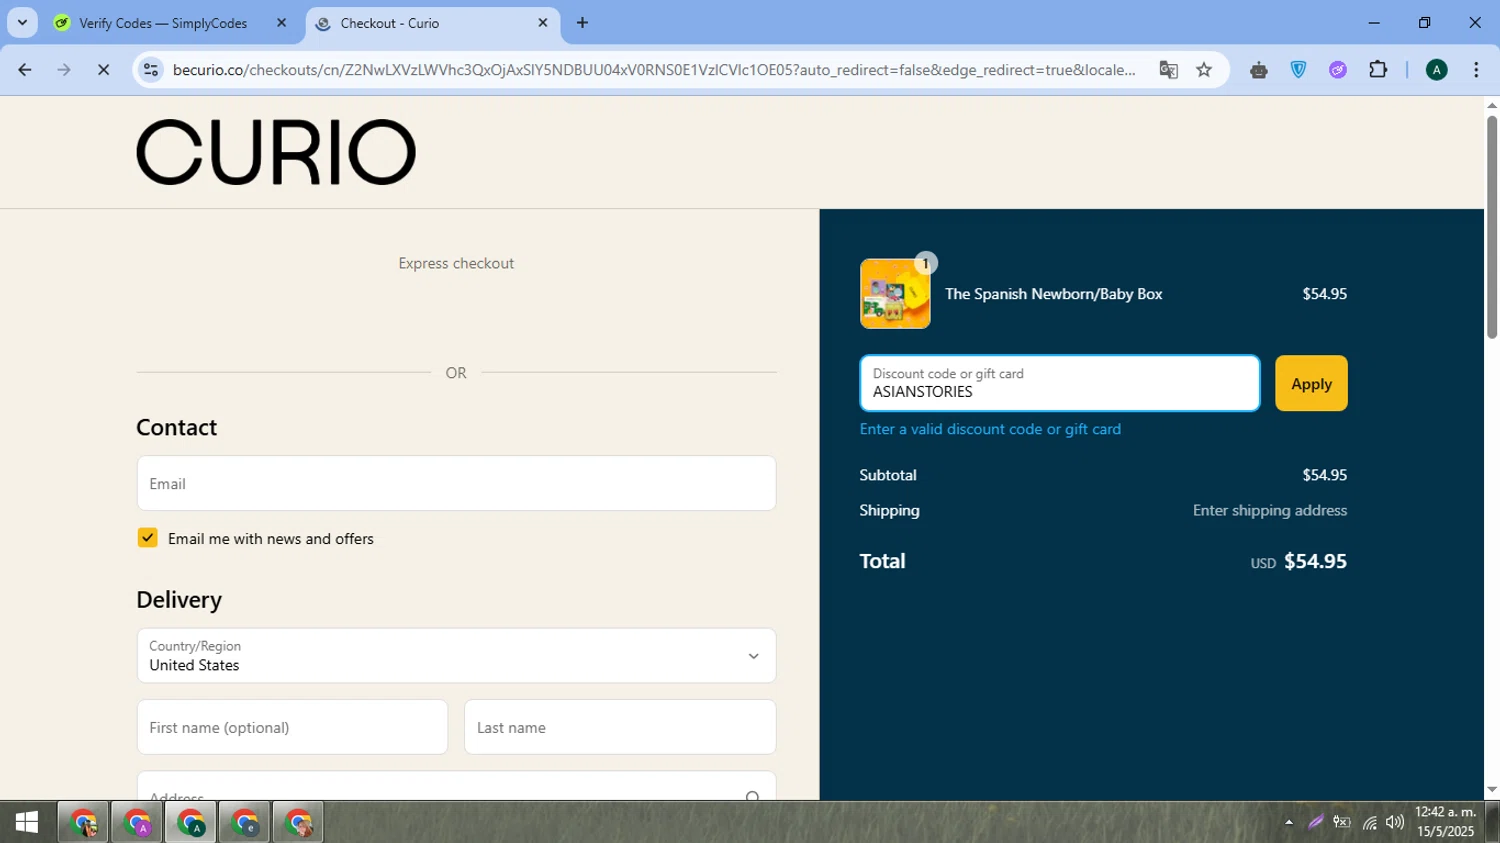
Task: Click The Spanish Newborn/Baby Box title
Action: 1054,294
